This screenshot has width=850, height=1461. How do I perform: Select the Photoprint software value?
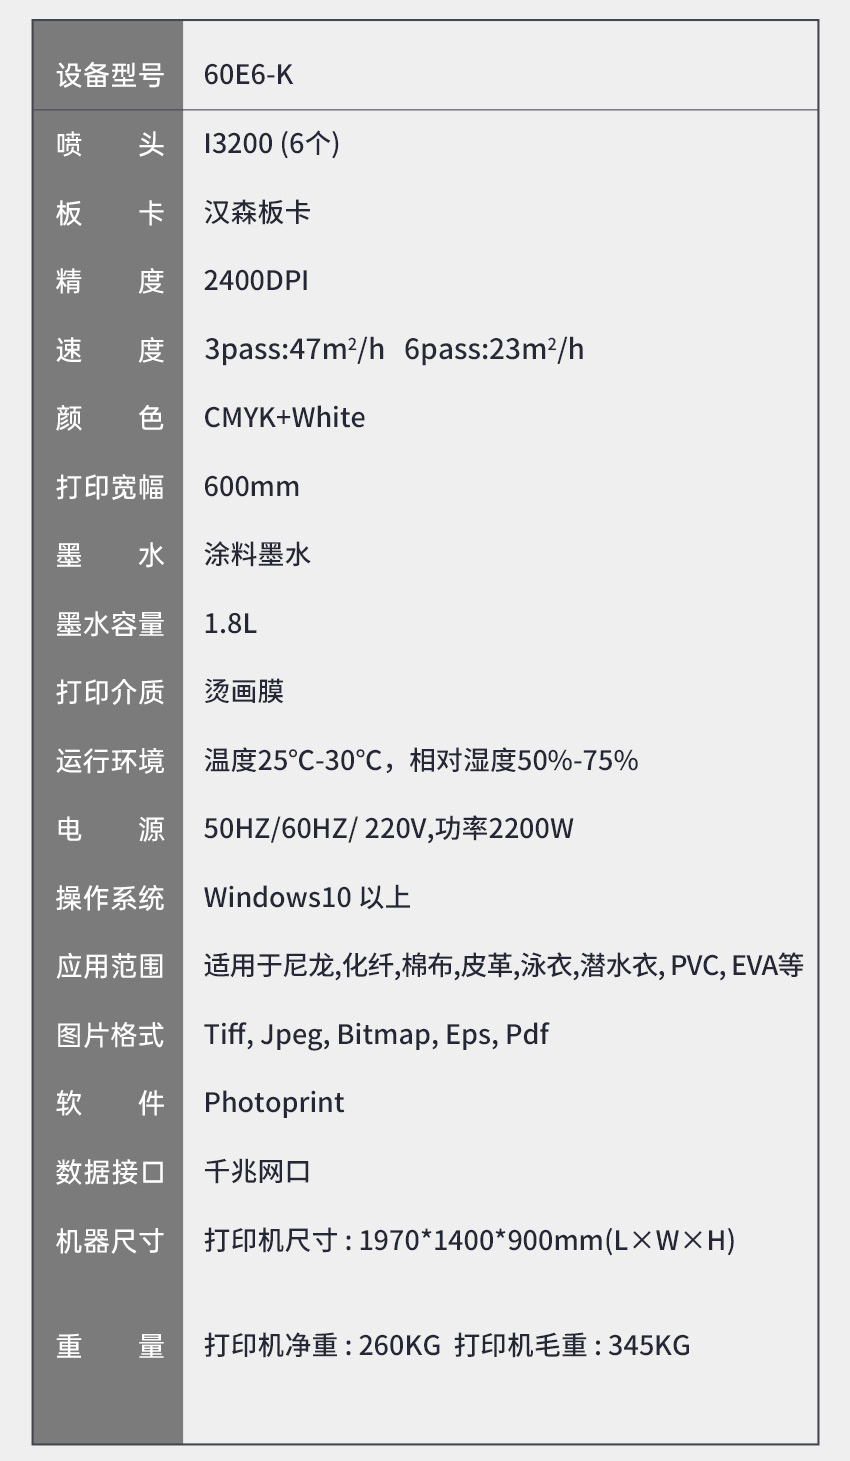(x=274, y=1103)
